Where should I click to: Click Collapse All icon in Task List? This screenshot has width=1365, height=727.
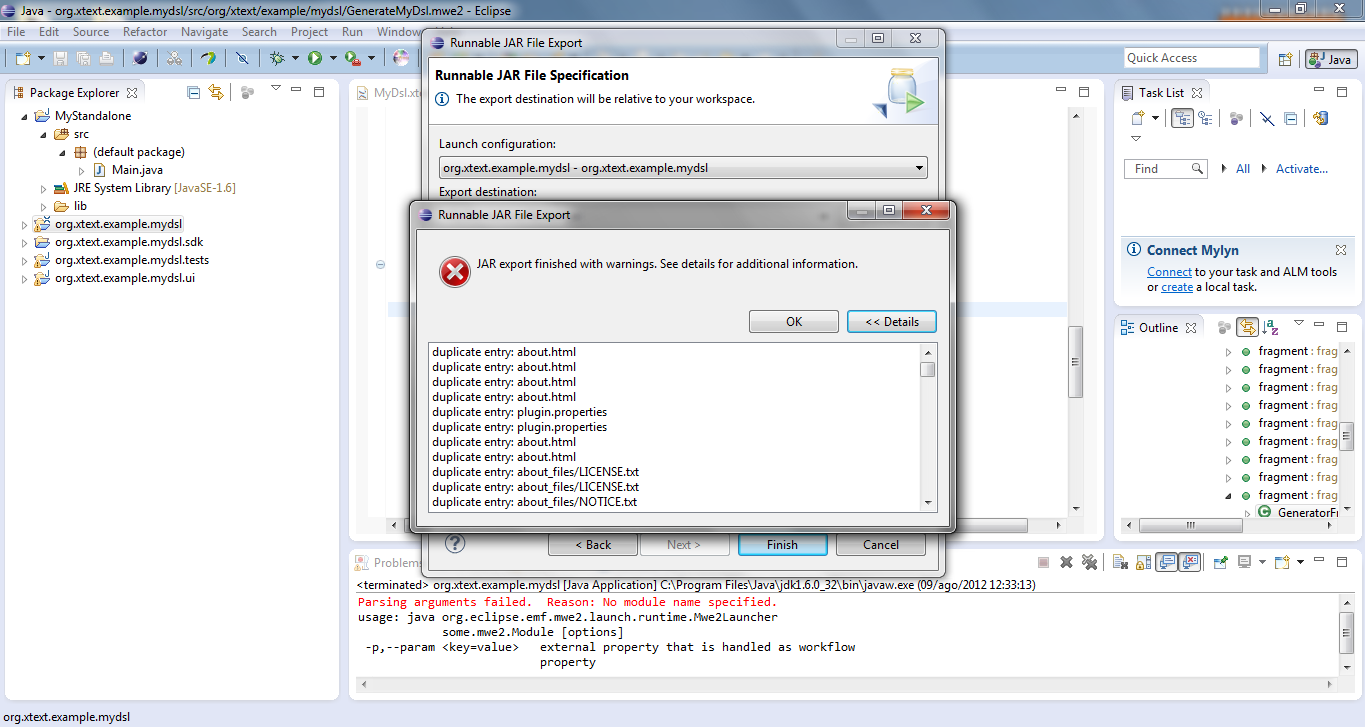tap(1291, 118)
